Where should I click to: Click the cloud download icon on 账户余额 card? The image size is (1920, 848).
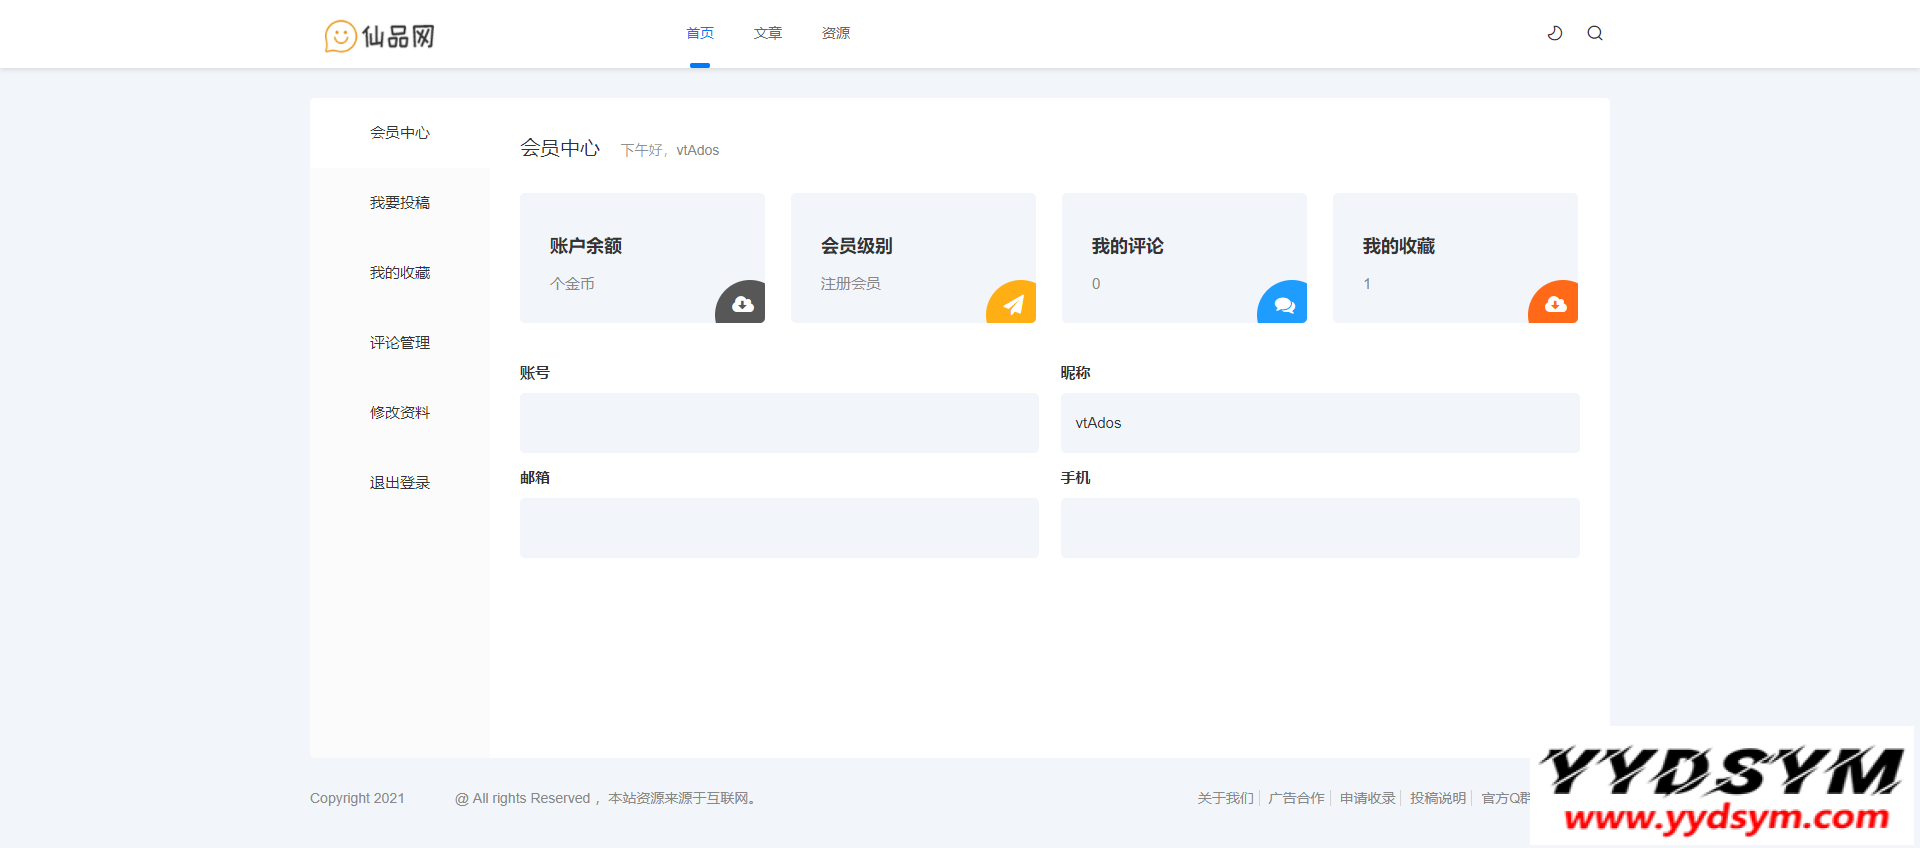(x=742, y=304)
